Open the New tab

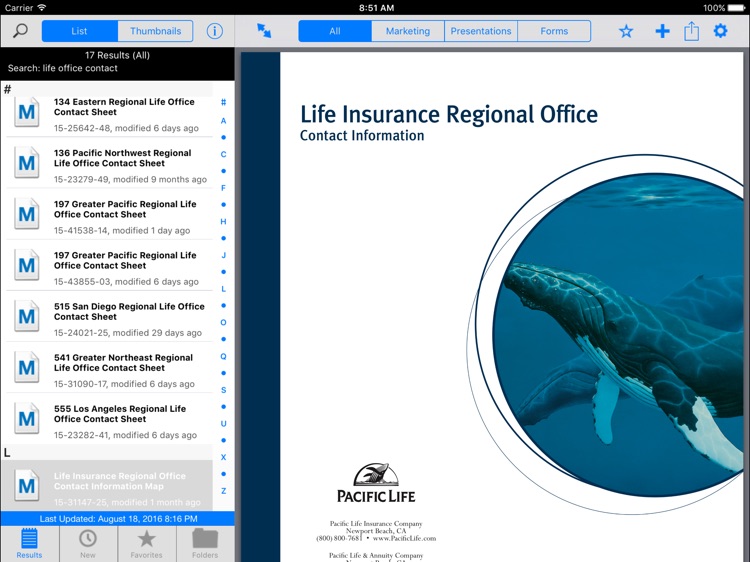pyautogui.click(x=88, y=544)
